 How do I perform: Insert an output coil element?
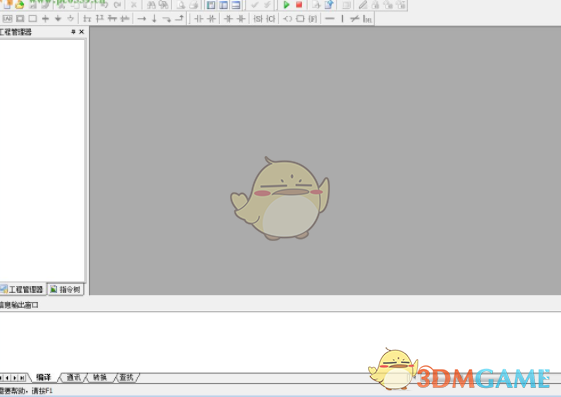(288, 19)
